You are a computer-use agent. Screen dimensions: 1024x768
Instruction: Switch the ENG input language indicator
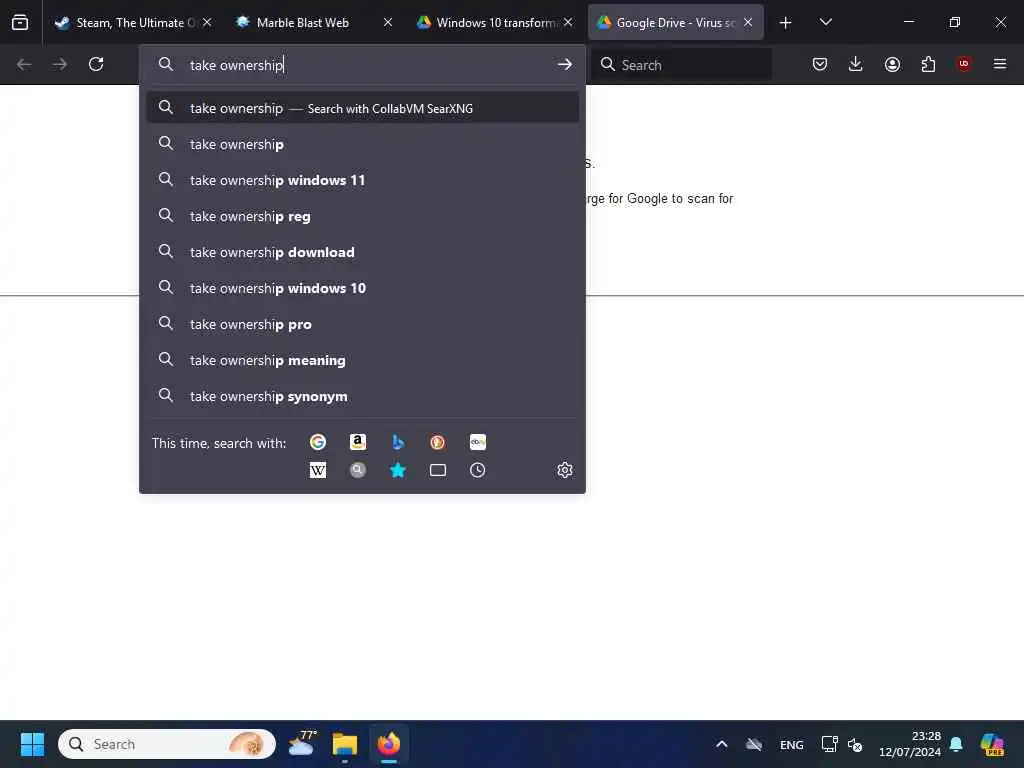[792, 744]
